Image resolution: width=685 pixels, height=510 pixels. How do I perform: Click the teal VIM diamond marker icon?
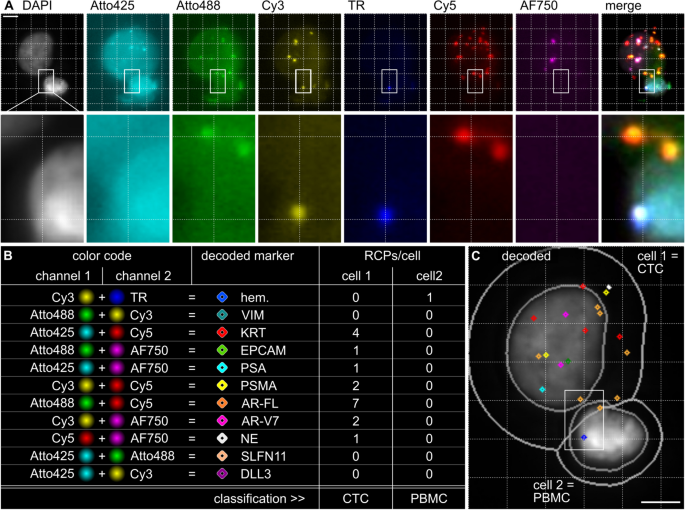coord(222,315)
